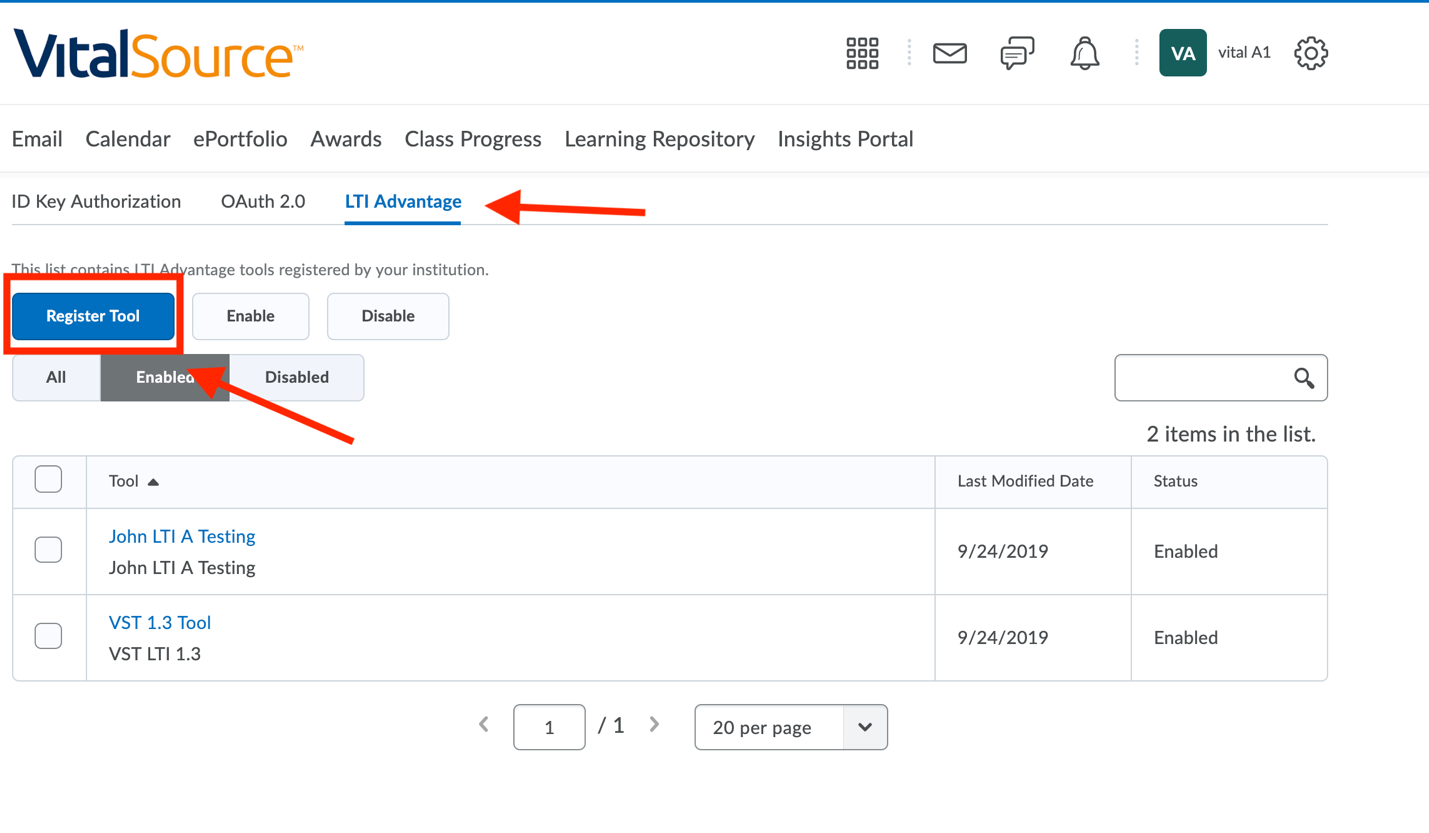Open the vital A1 user menu

click(1244, 53)
